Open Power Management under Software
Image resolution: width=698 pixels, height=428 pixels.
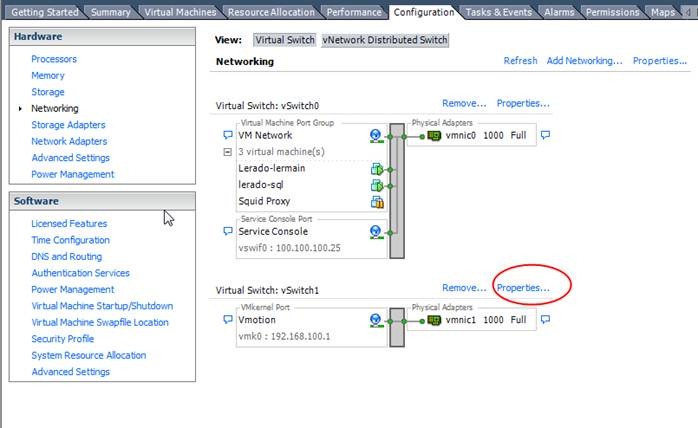(x=73, y=289)
